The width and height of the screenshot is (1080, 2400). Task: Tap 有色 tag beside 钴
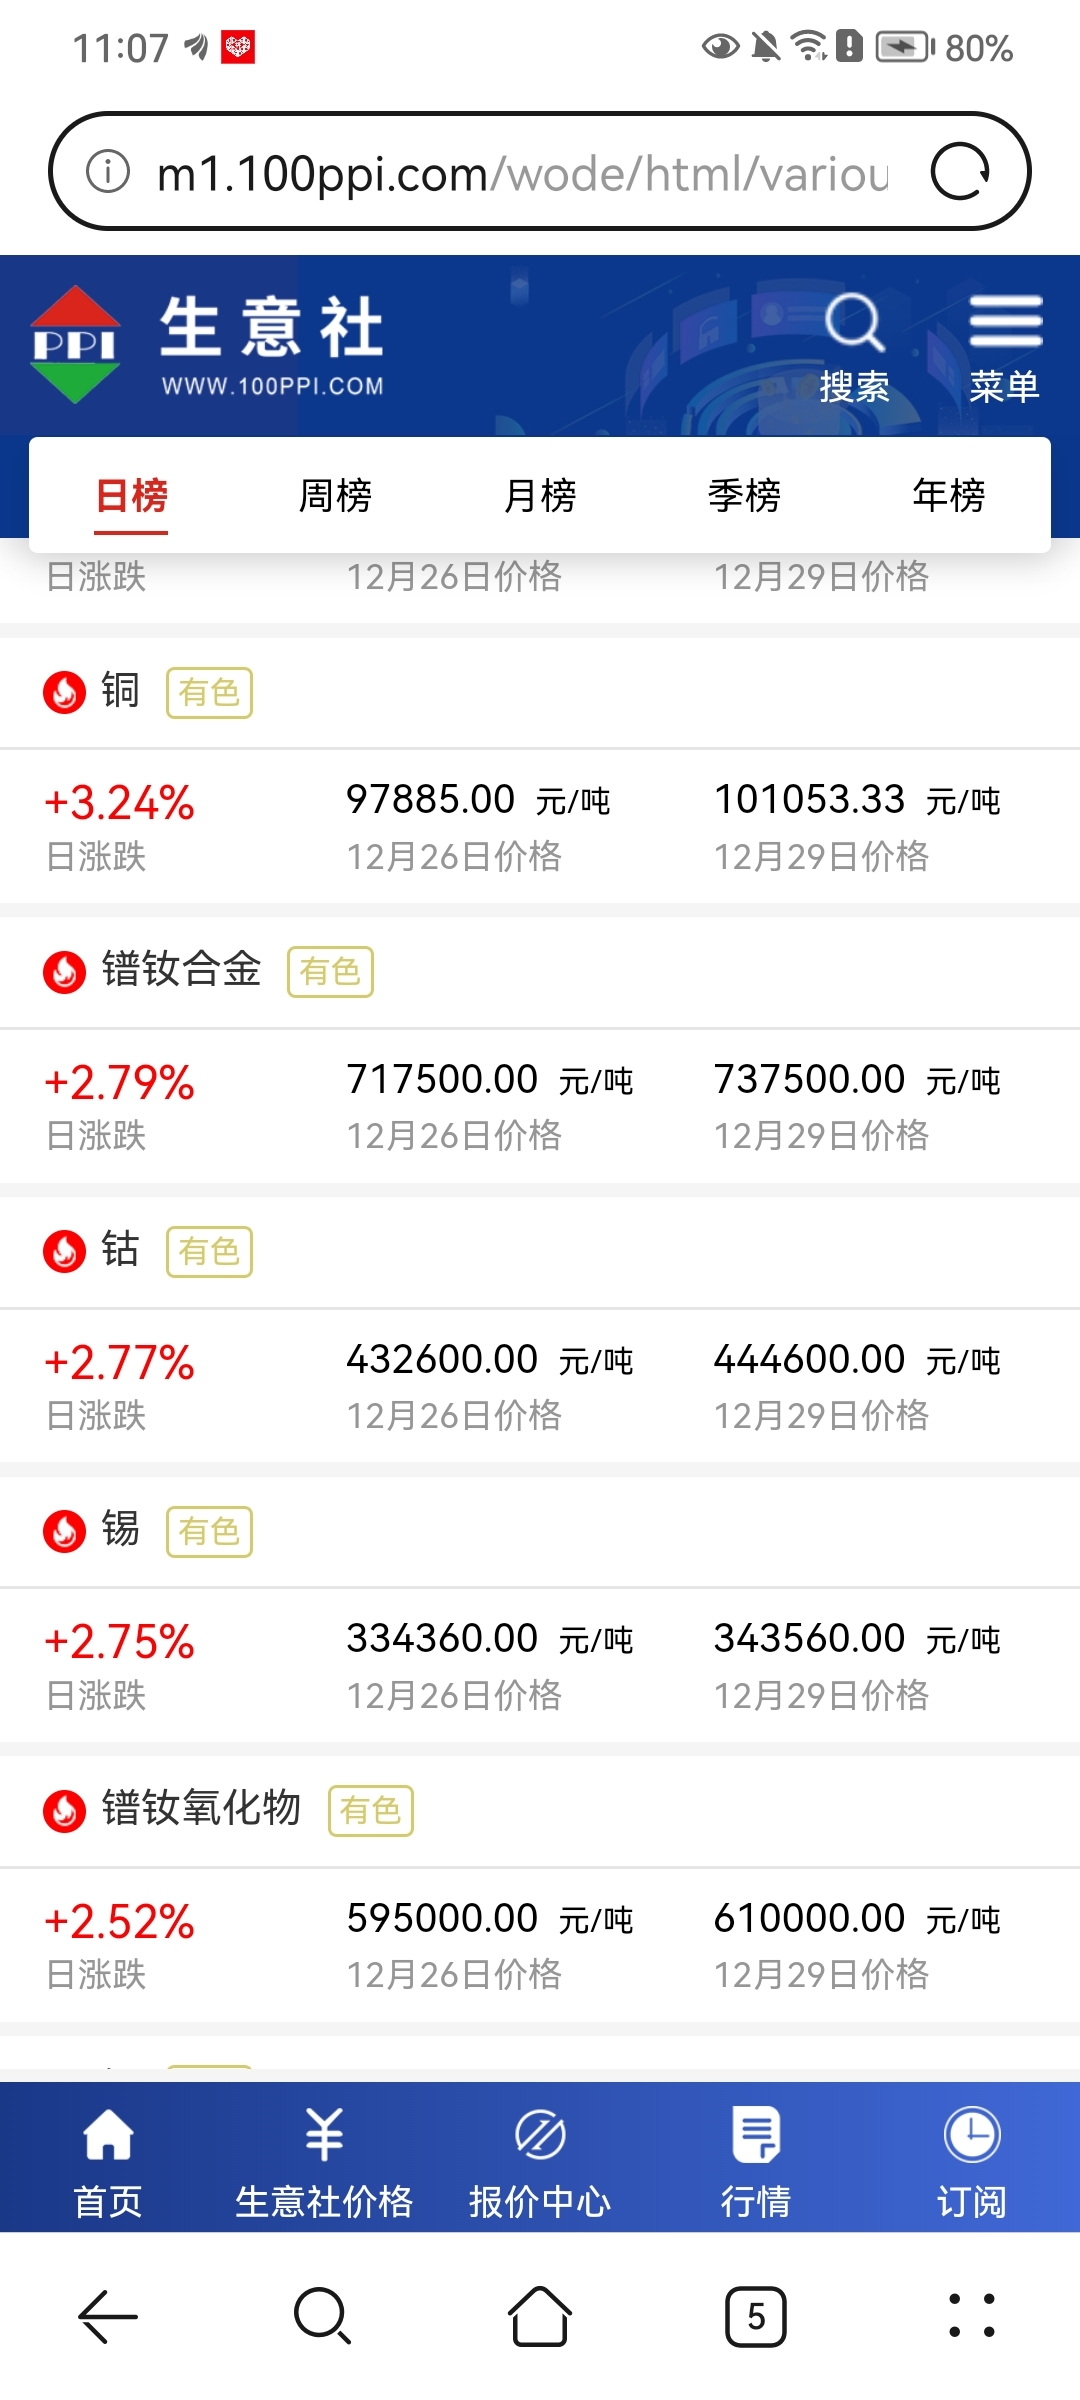[x=209, y=1251]
